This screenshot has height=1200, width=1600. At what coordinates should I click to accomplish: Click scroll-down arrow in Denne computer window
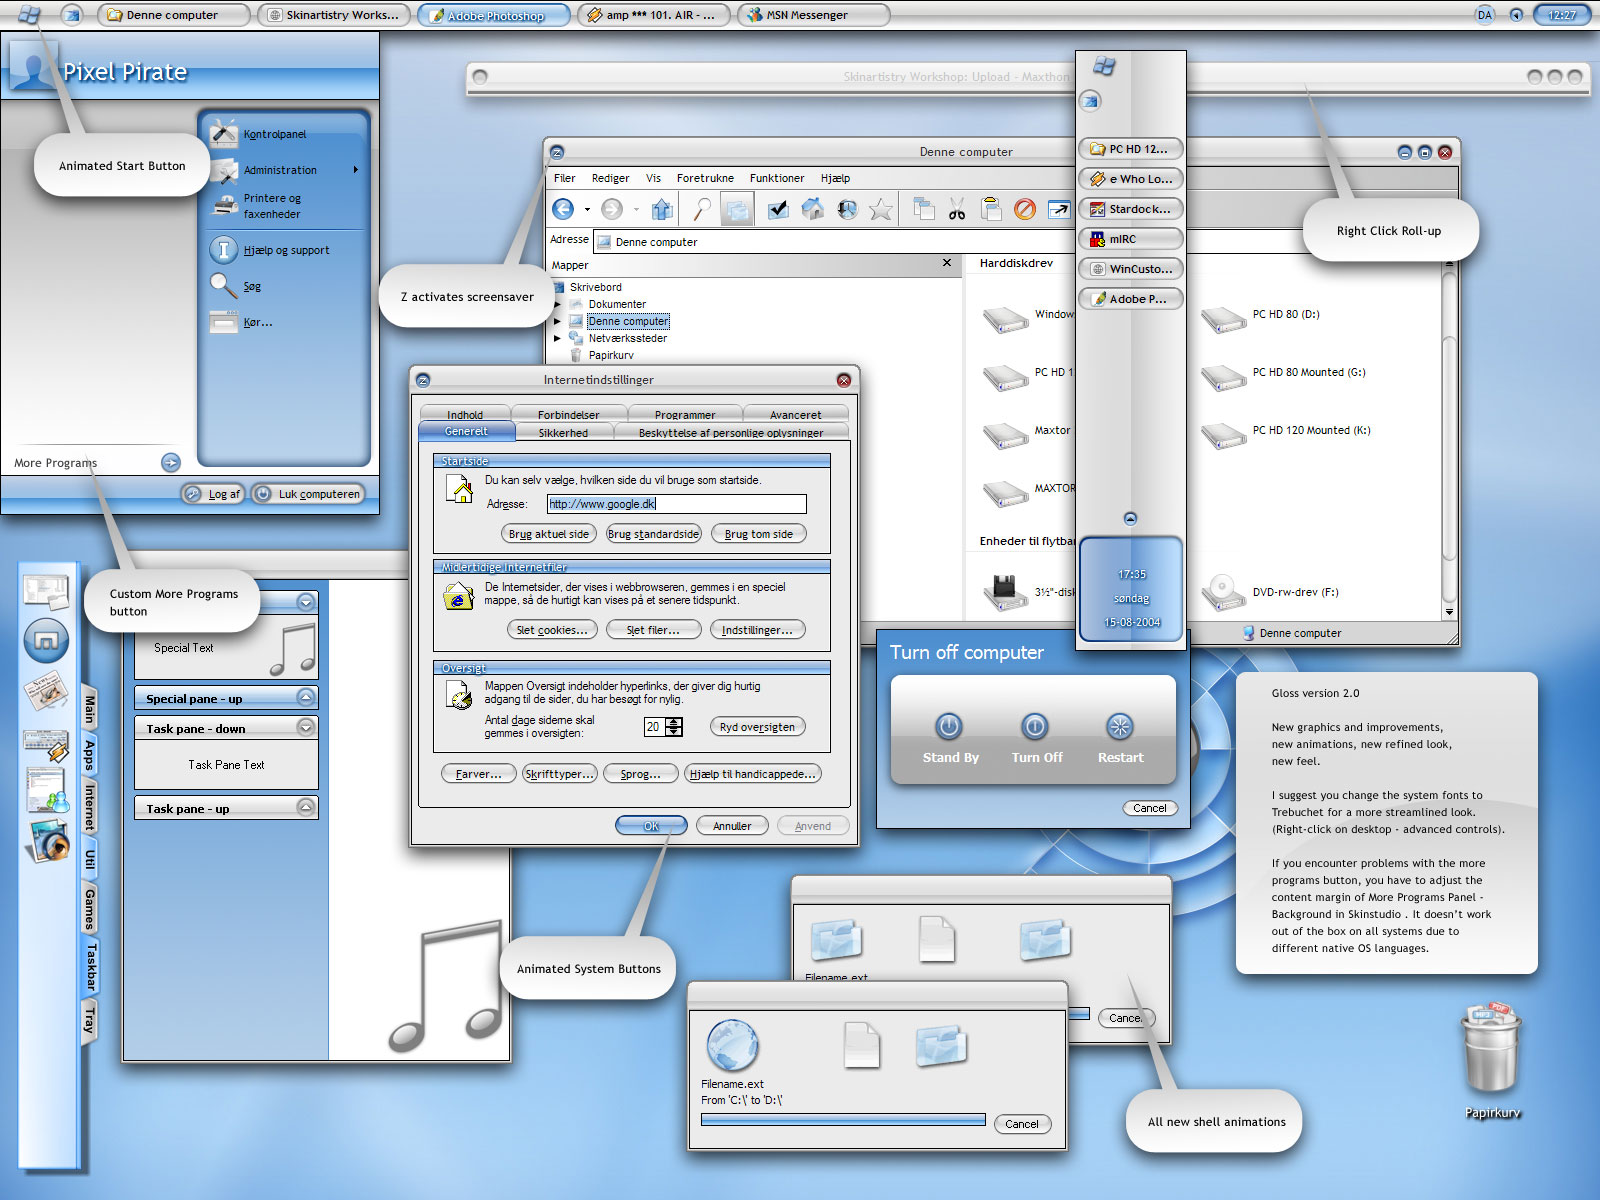tap(1449, 612)
